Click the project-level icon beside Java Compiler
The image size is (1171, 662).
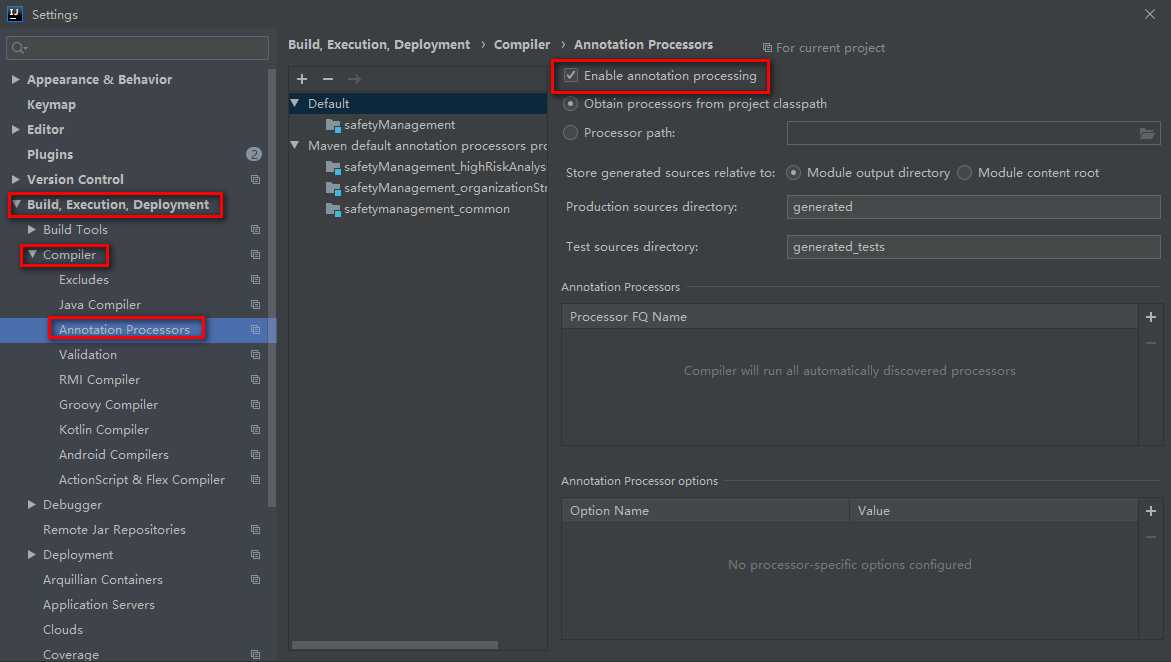tap(255, 305)
